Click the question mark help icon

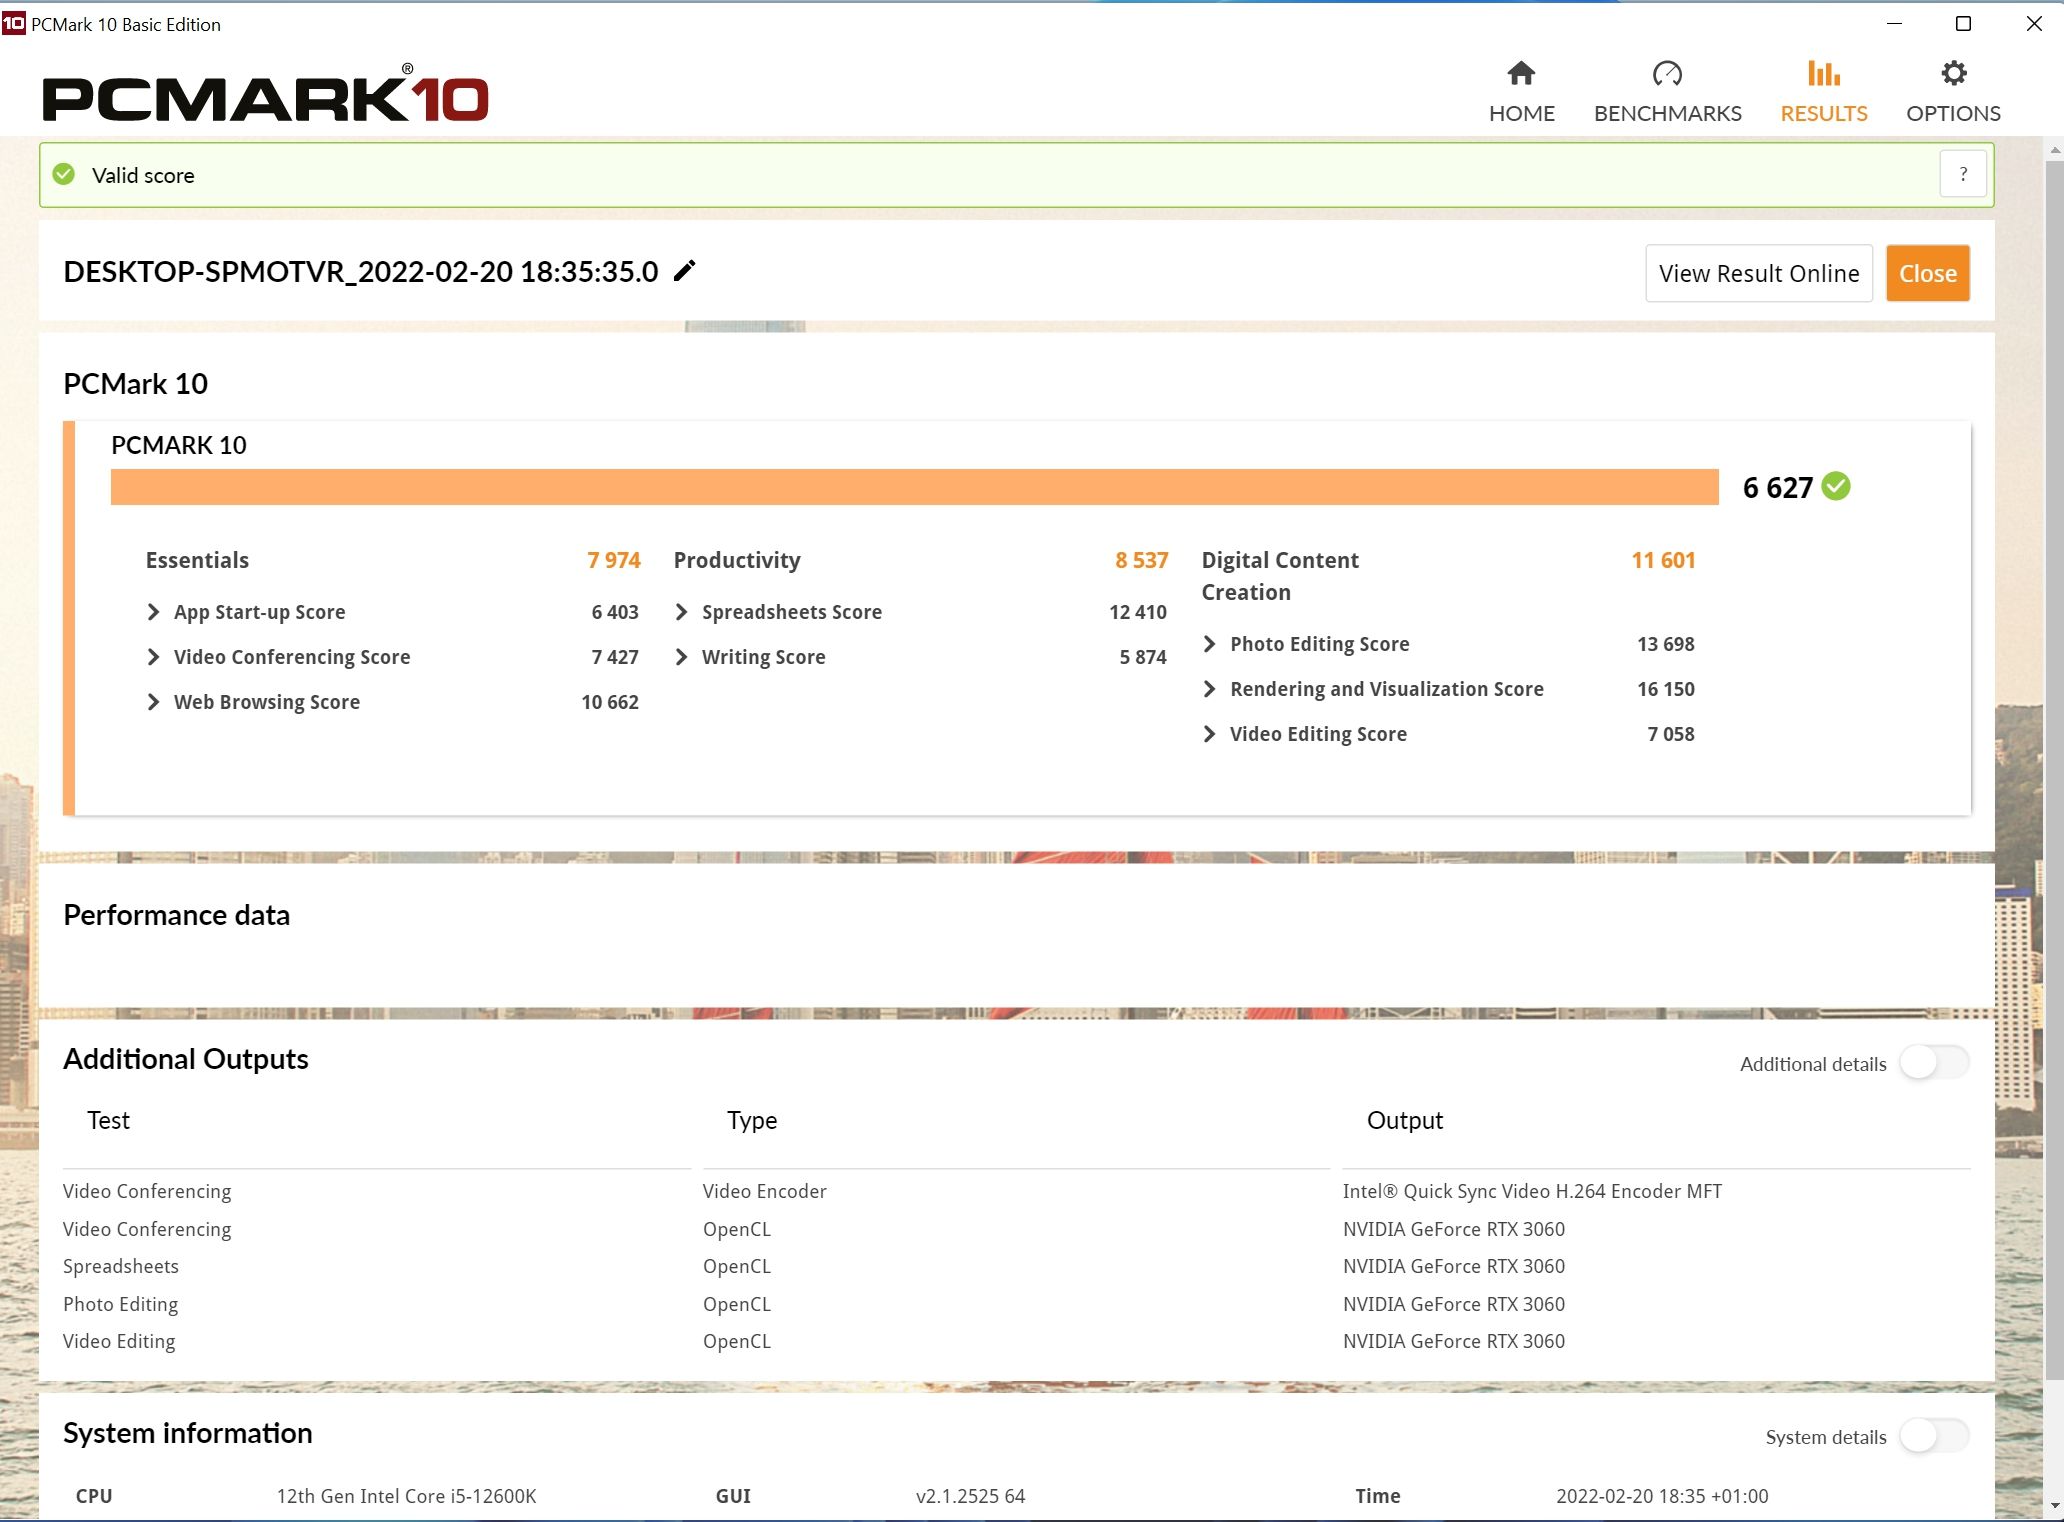point(1963,174)
